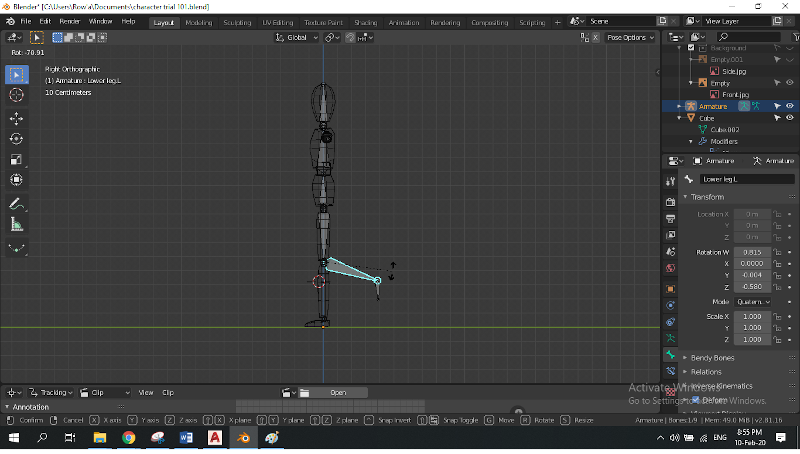Select the 3D Cursor tool
800x454 pixels.
tap(17, 95)
